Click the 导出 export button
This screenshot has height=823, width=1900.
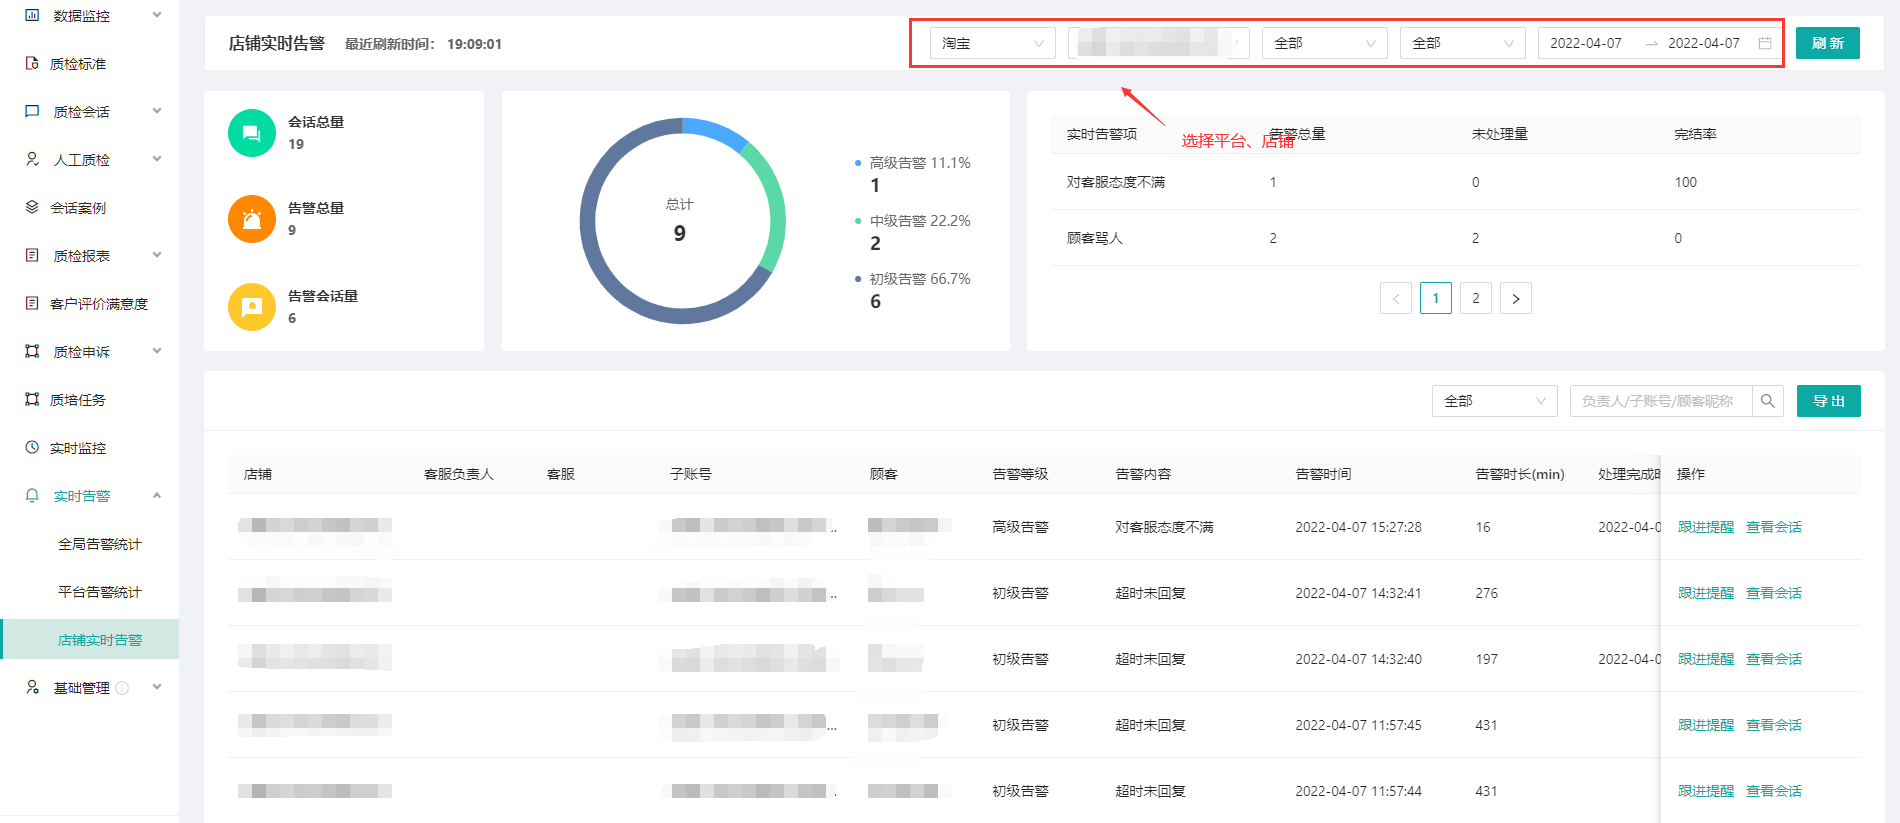pos(1829,401)
